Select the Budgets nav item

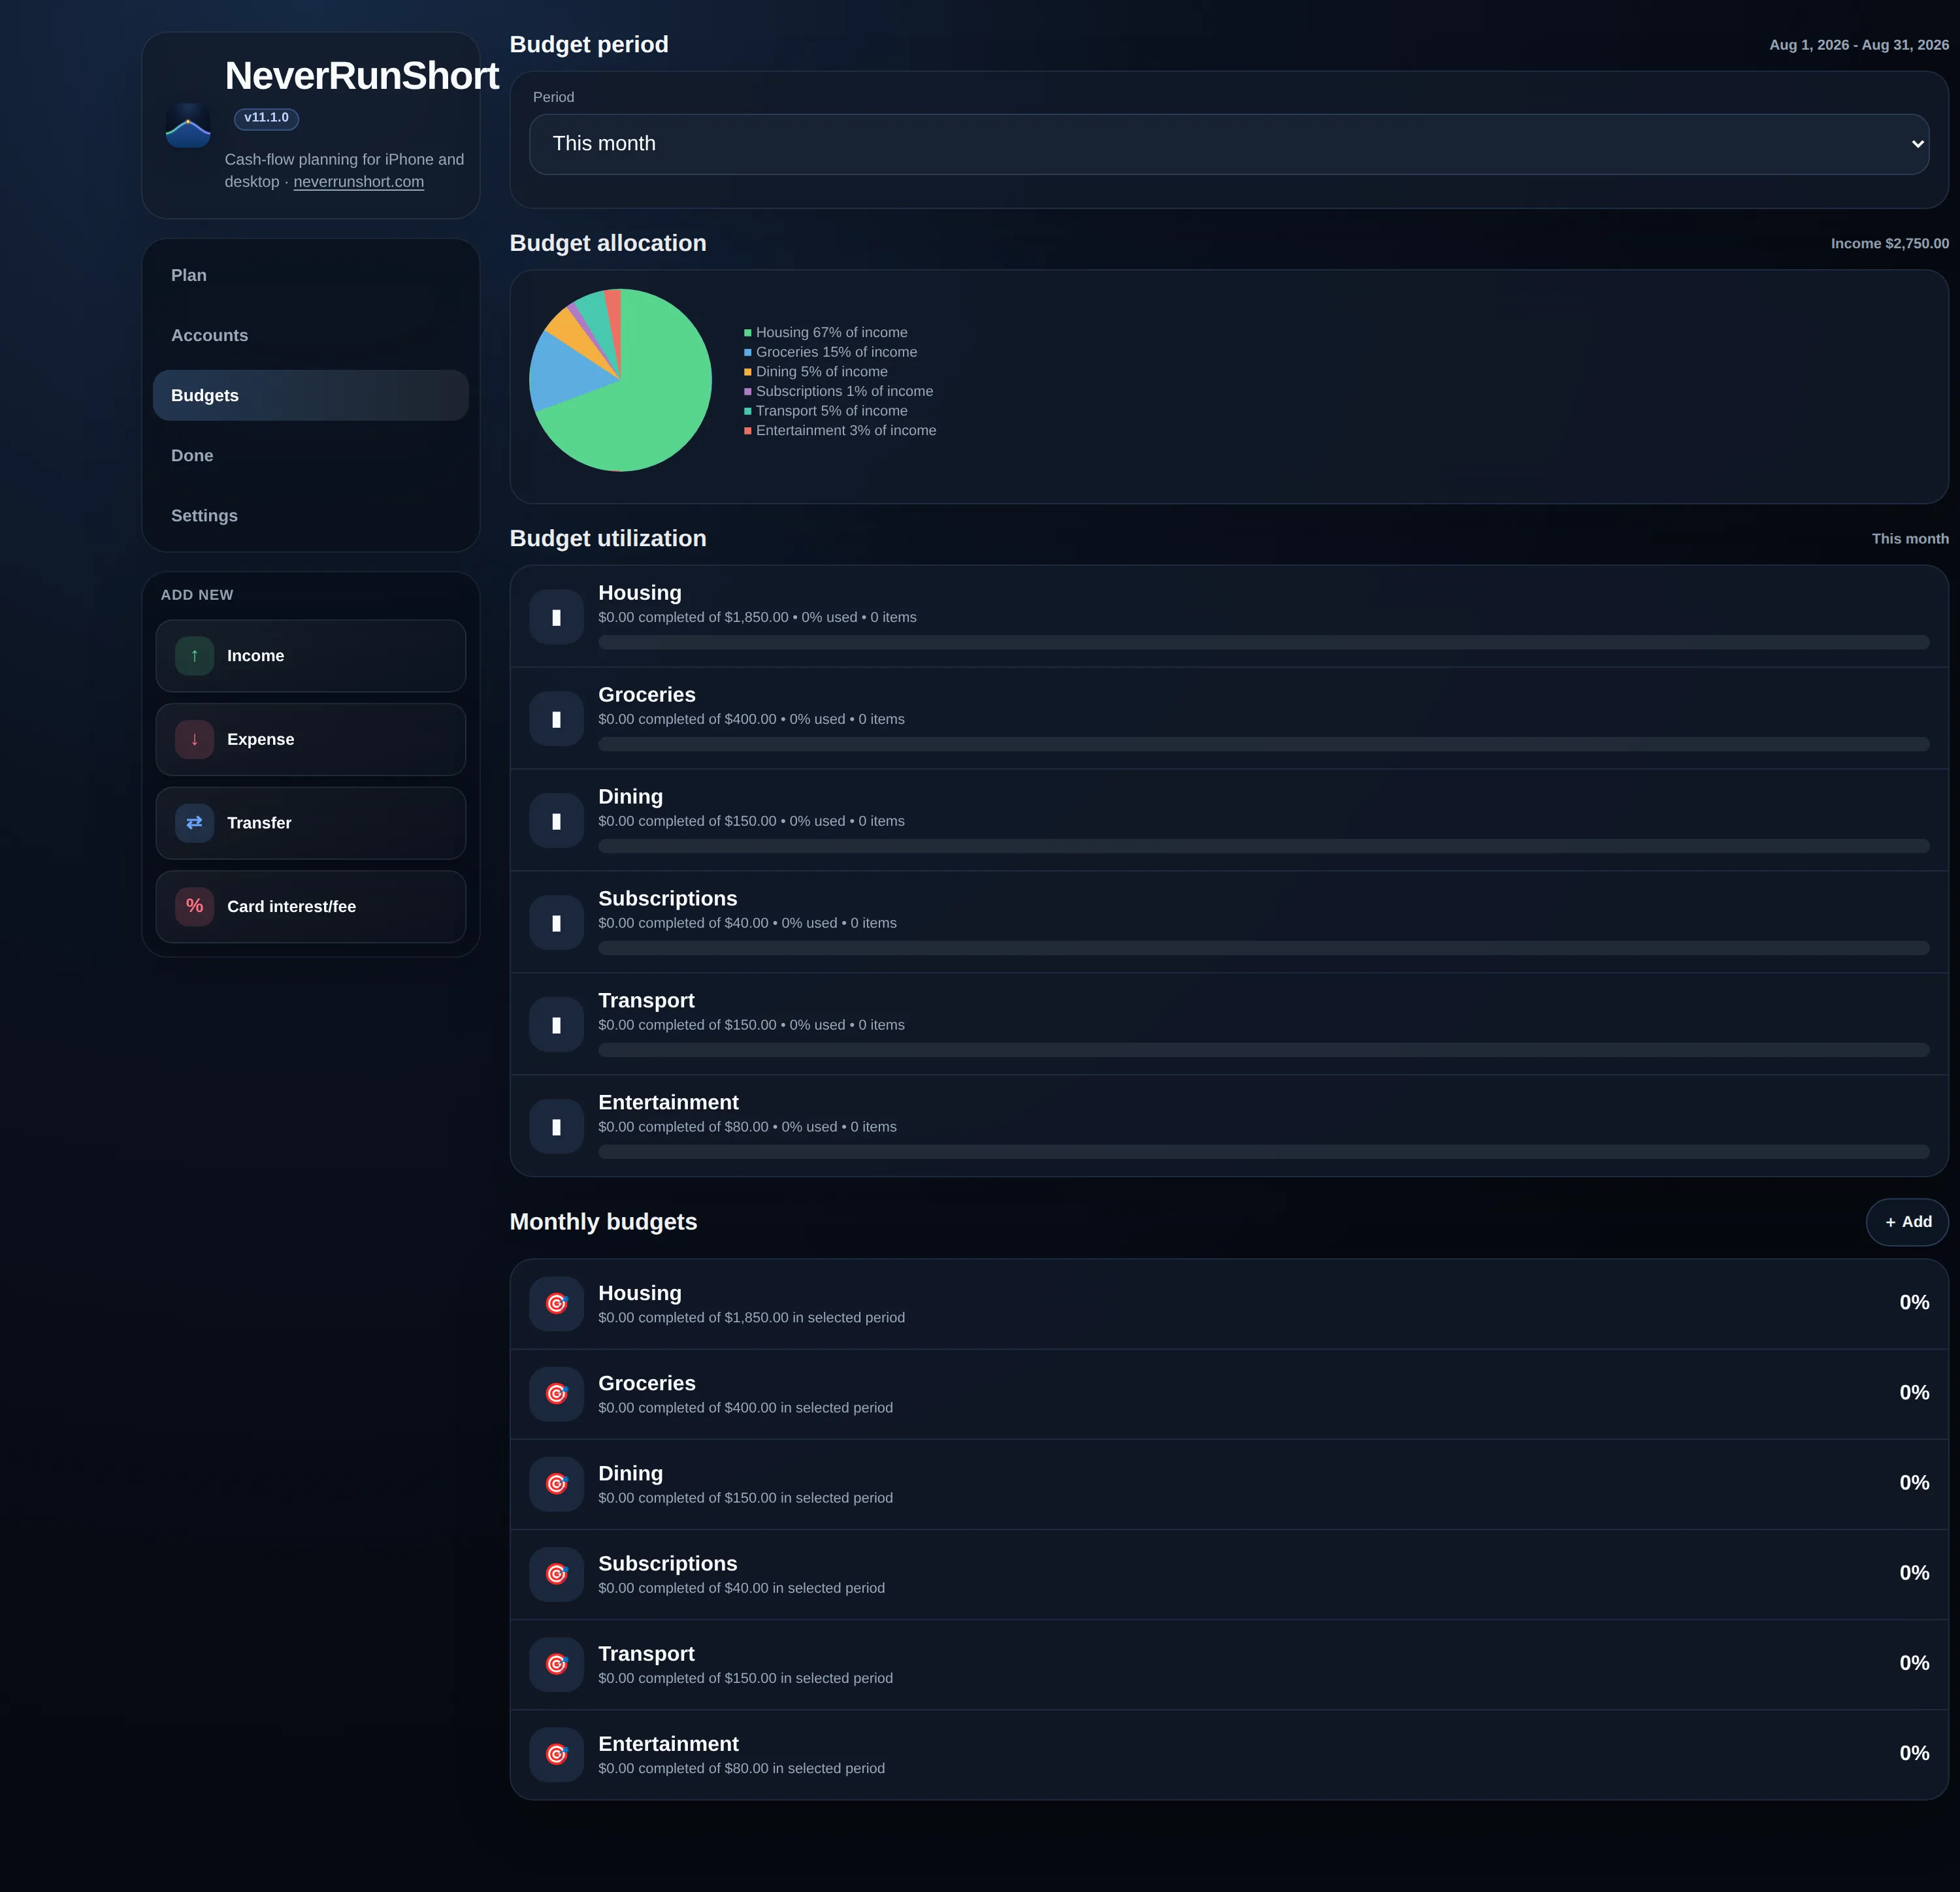(x=311, y=395)
